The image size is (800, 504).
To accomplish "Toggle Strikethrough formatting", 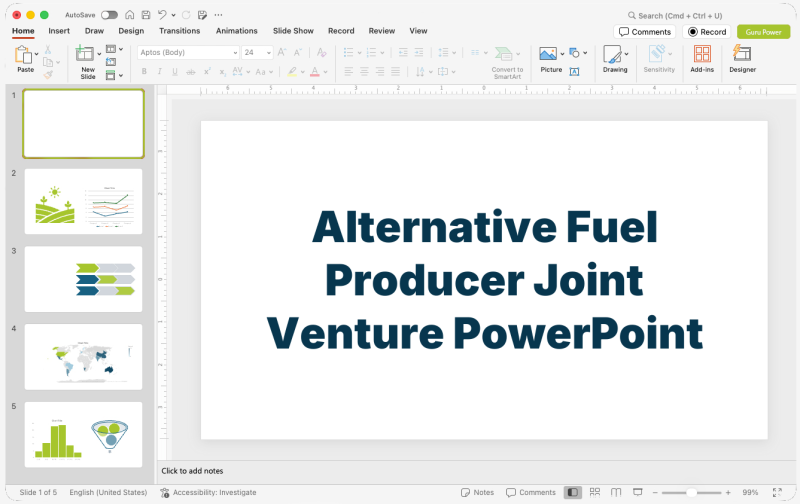I will coord(191,72).
